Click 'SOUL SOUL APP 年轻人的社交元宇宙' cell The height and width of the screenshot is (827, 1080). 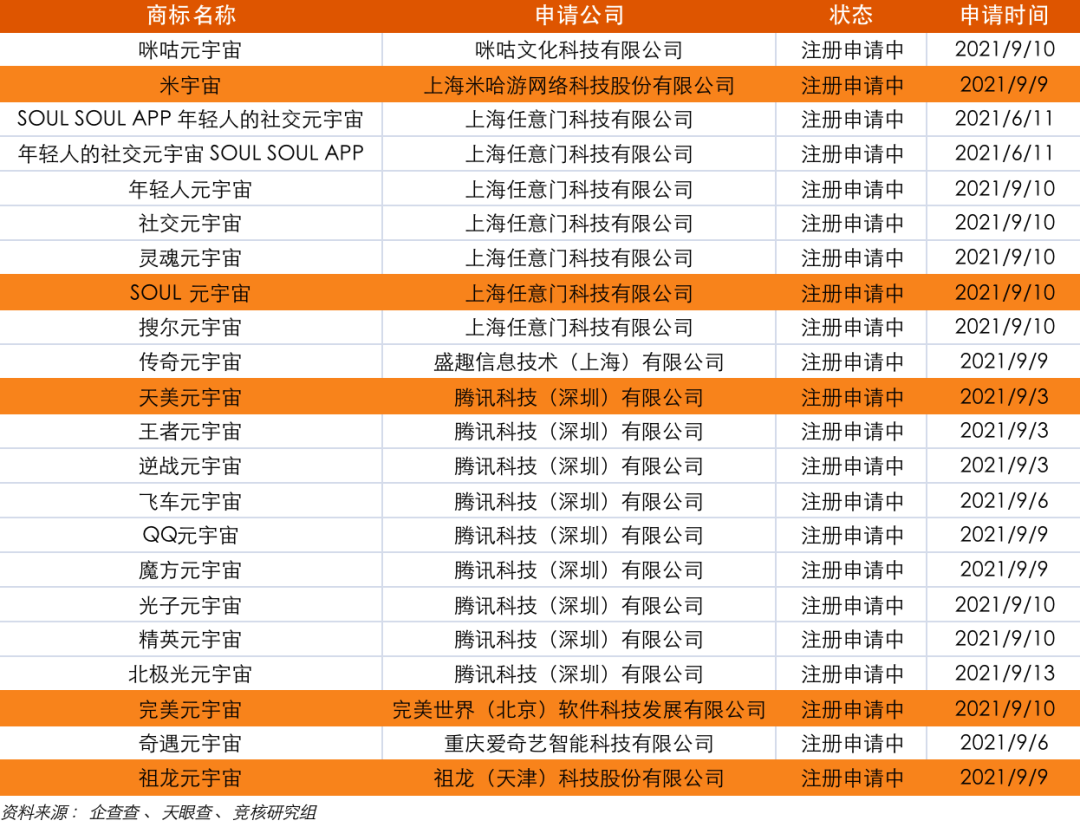190,119
